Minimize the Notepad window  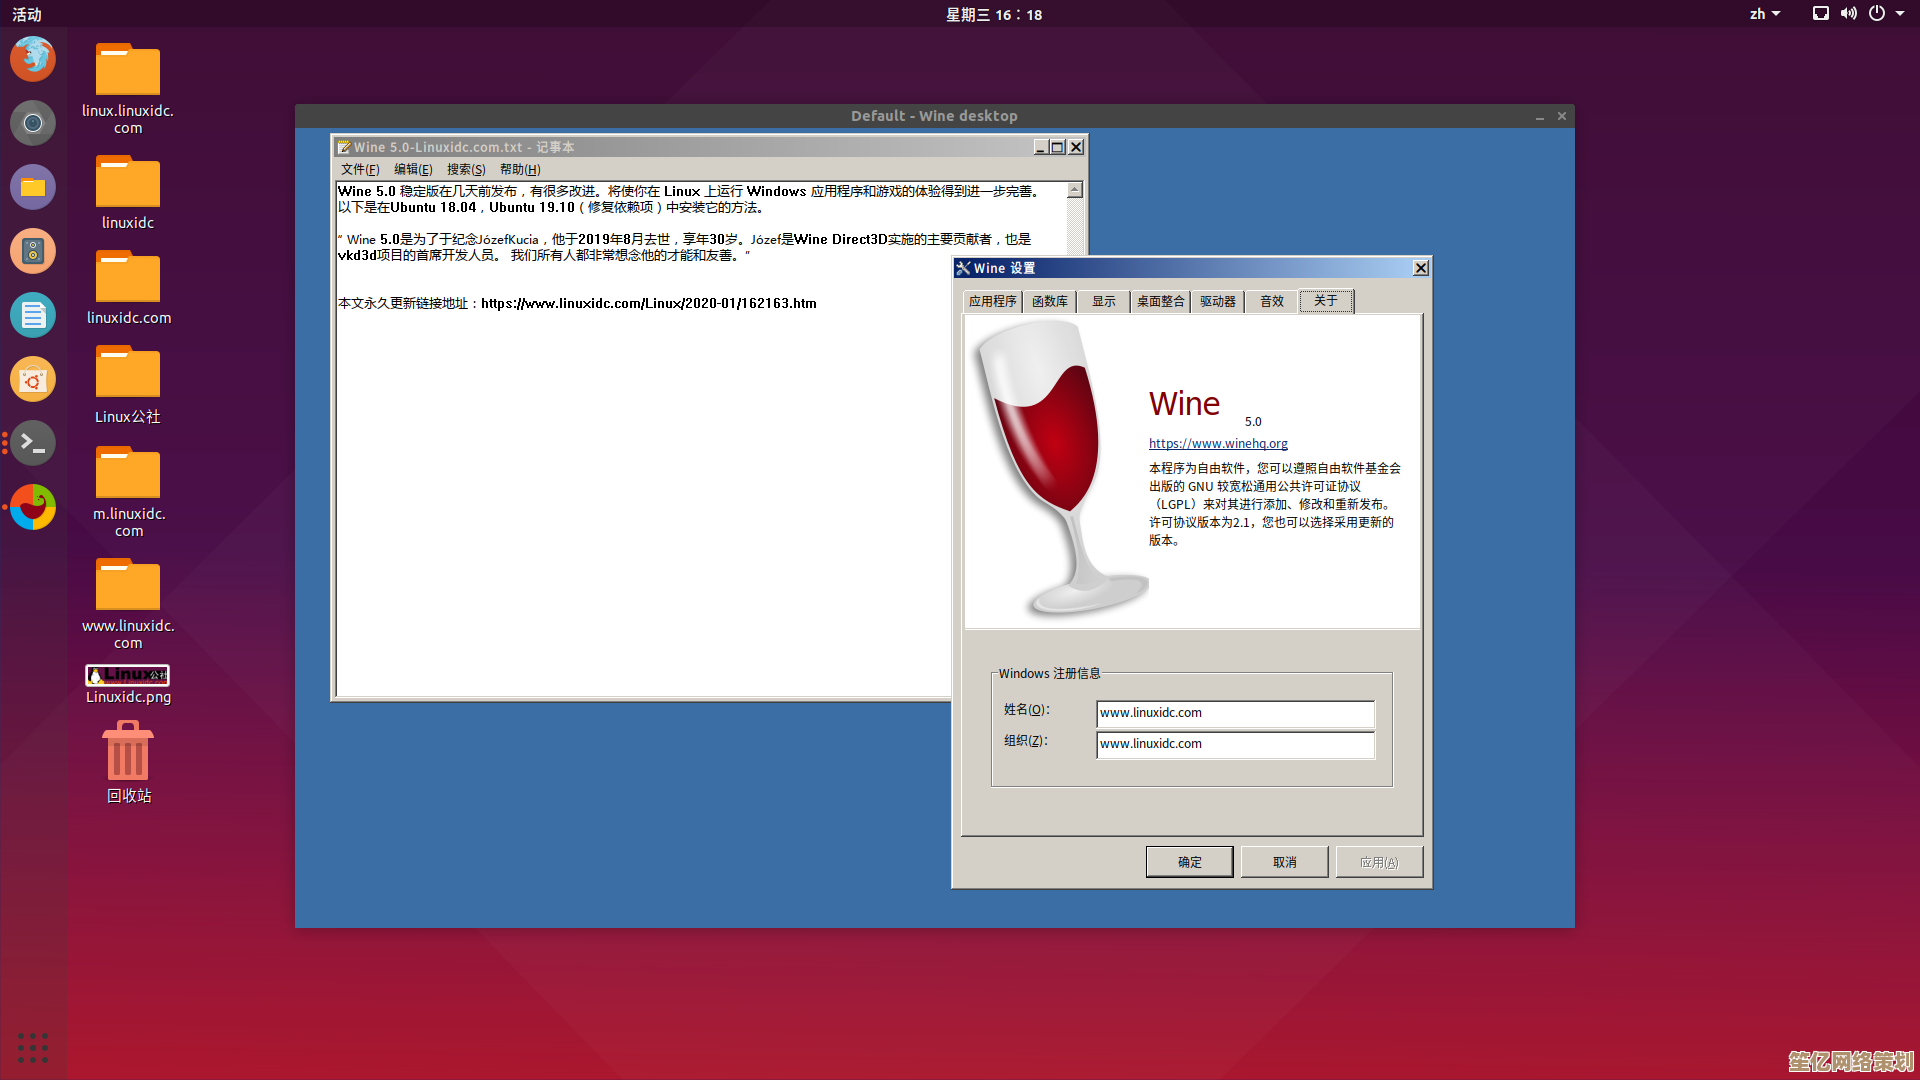pyautogui.click(x=1040, y=147)
